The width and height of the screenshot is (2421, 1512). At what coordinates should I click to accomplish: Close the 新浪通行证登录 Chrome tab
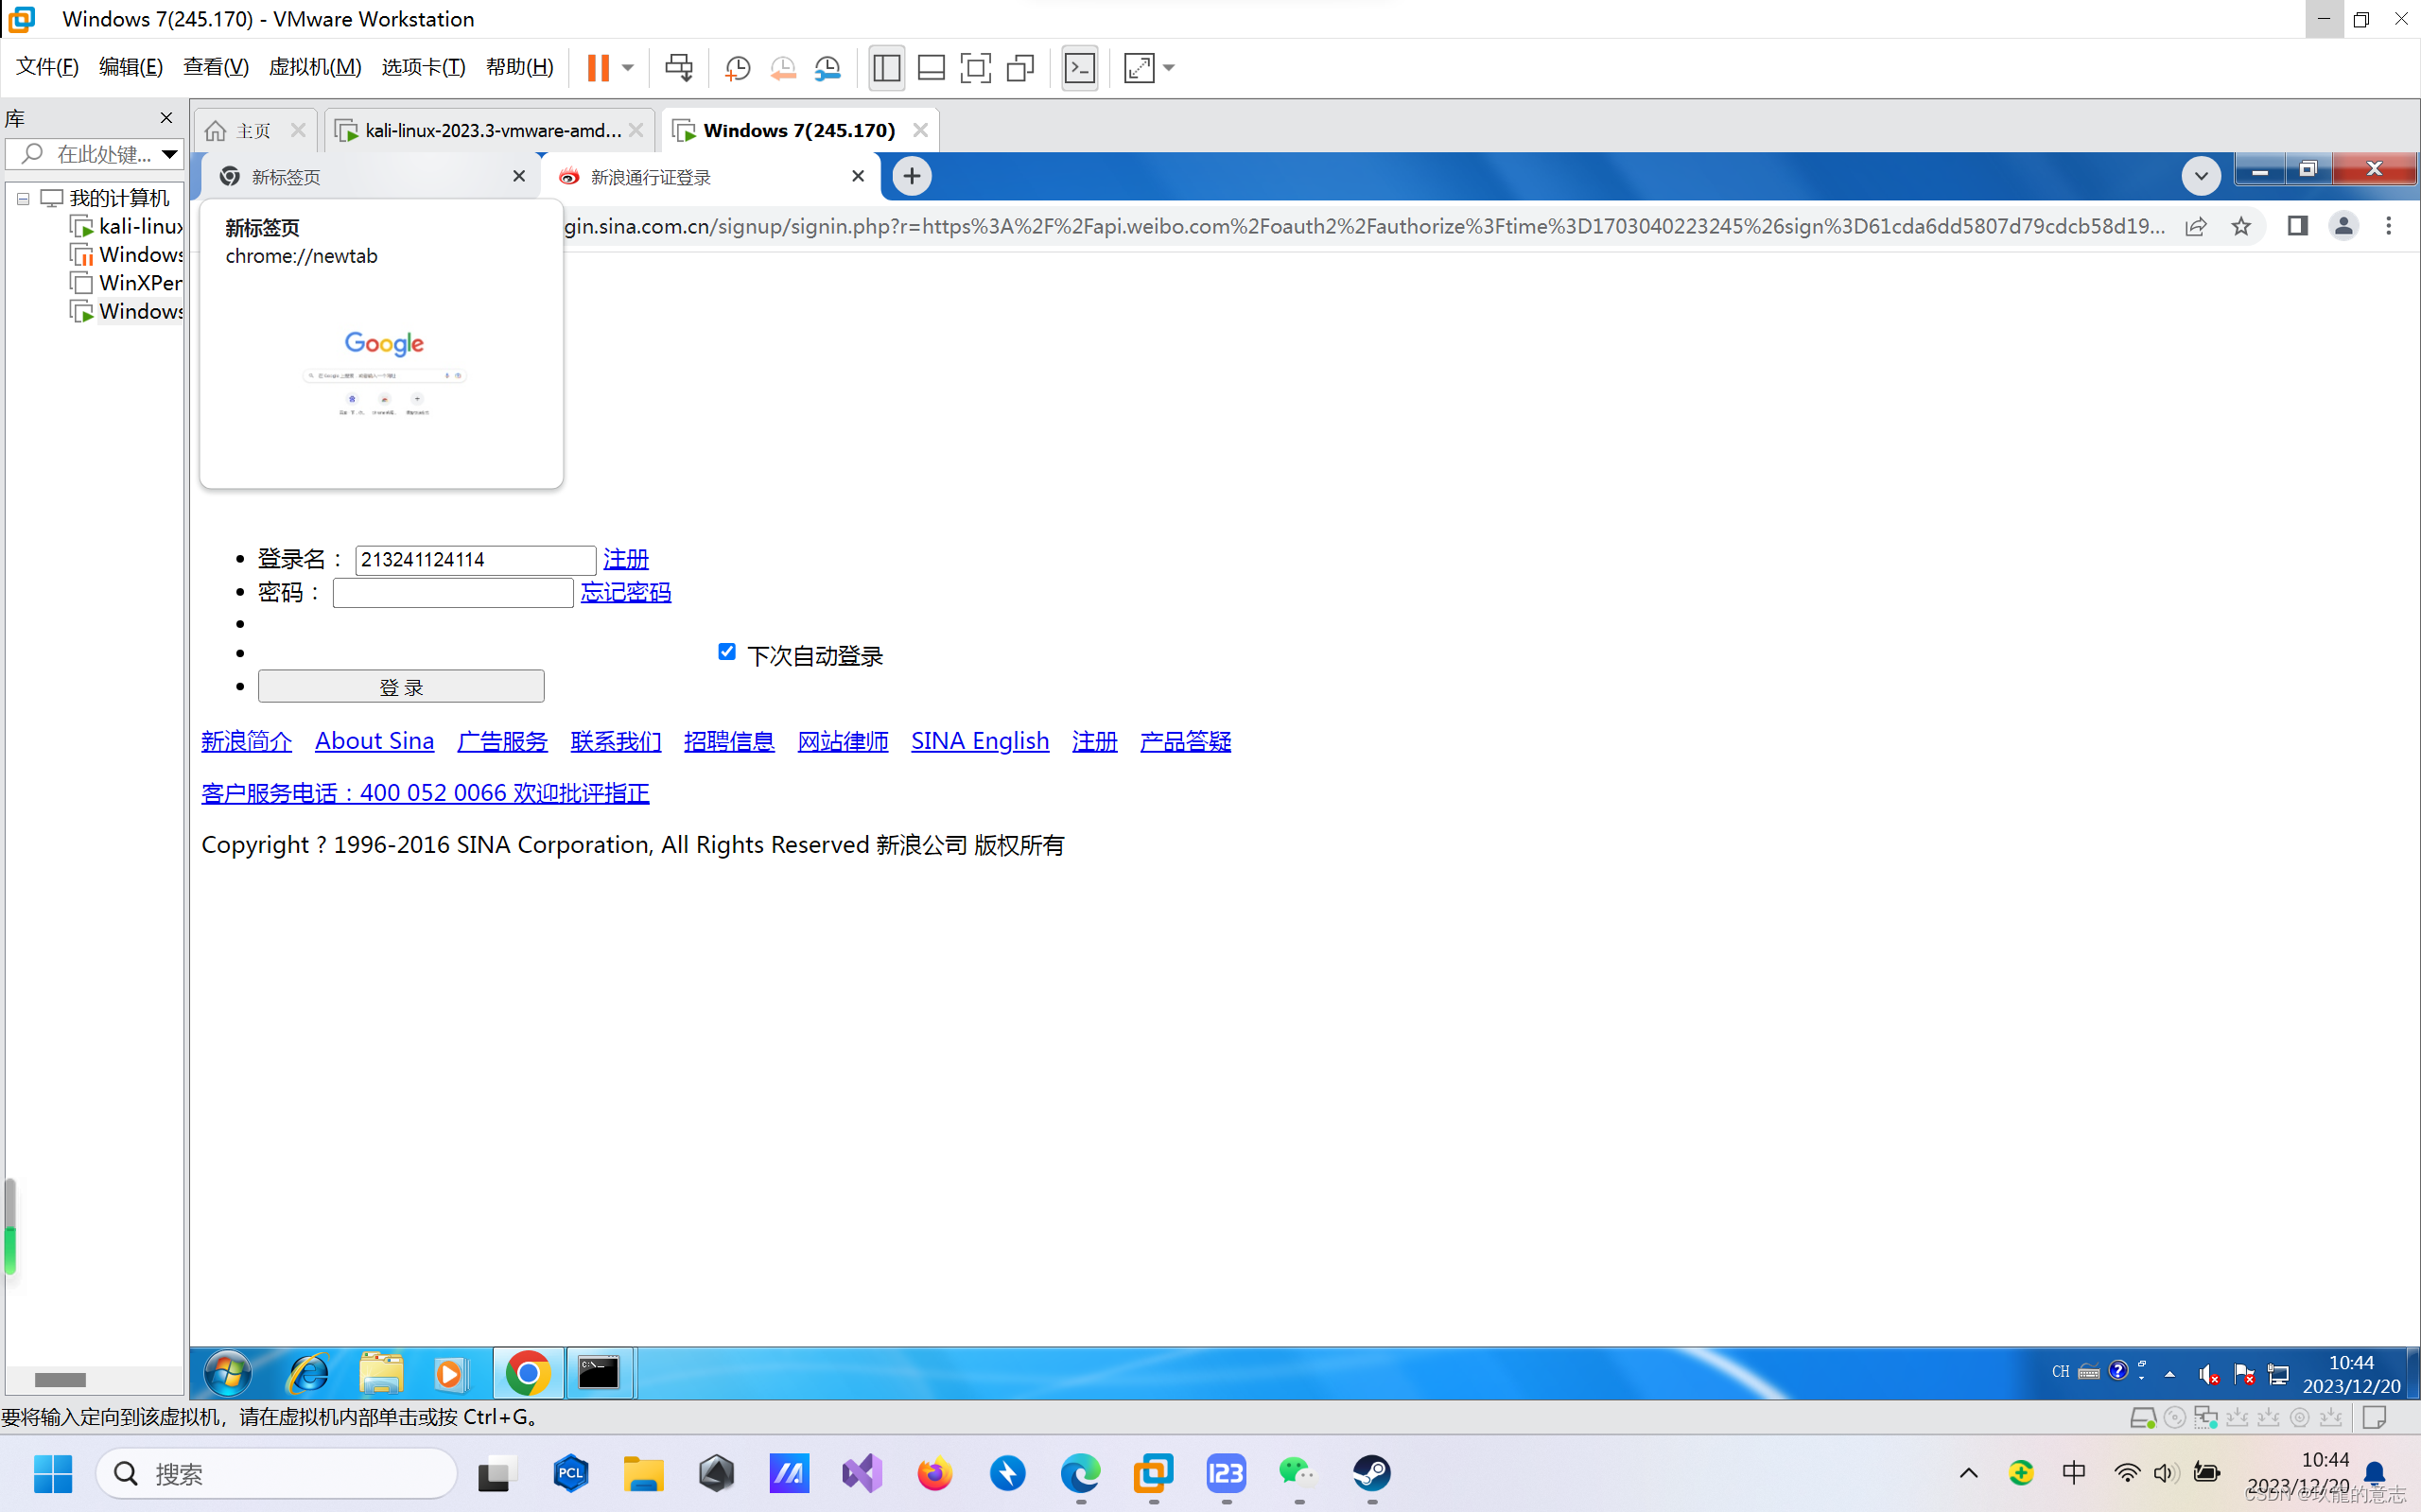[x=857, y=177]
